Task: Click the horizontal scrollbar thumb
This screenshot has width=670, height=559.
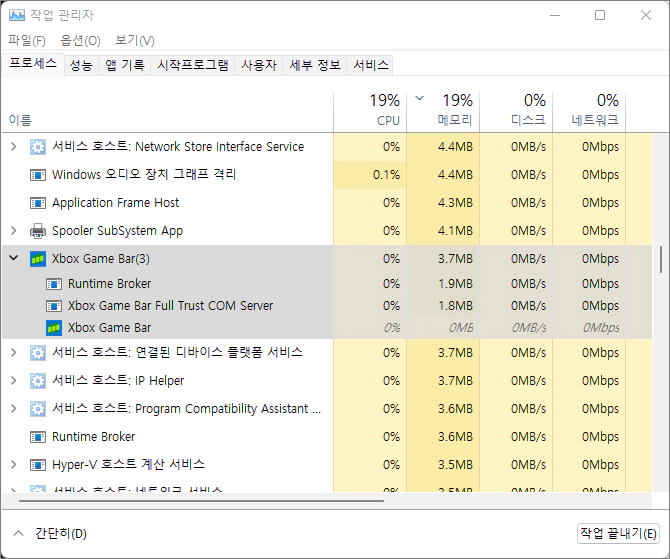Action: click(x=201, y=500)
